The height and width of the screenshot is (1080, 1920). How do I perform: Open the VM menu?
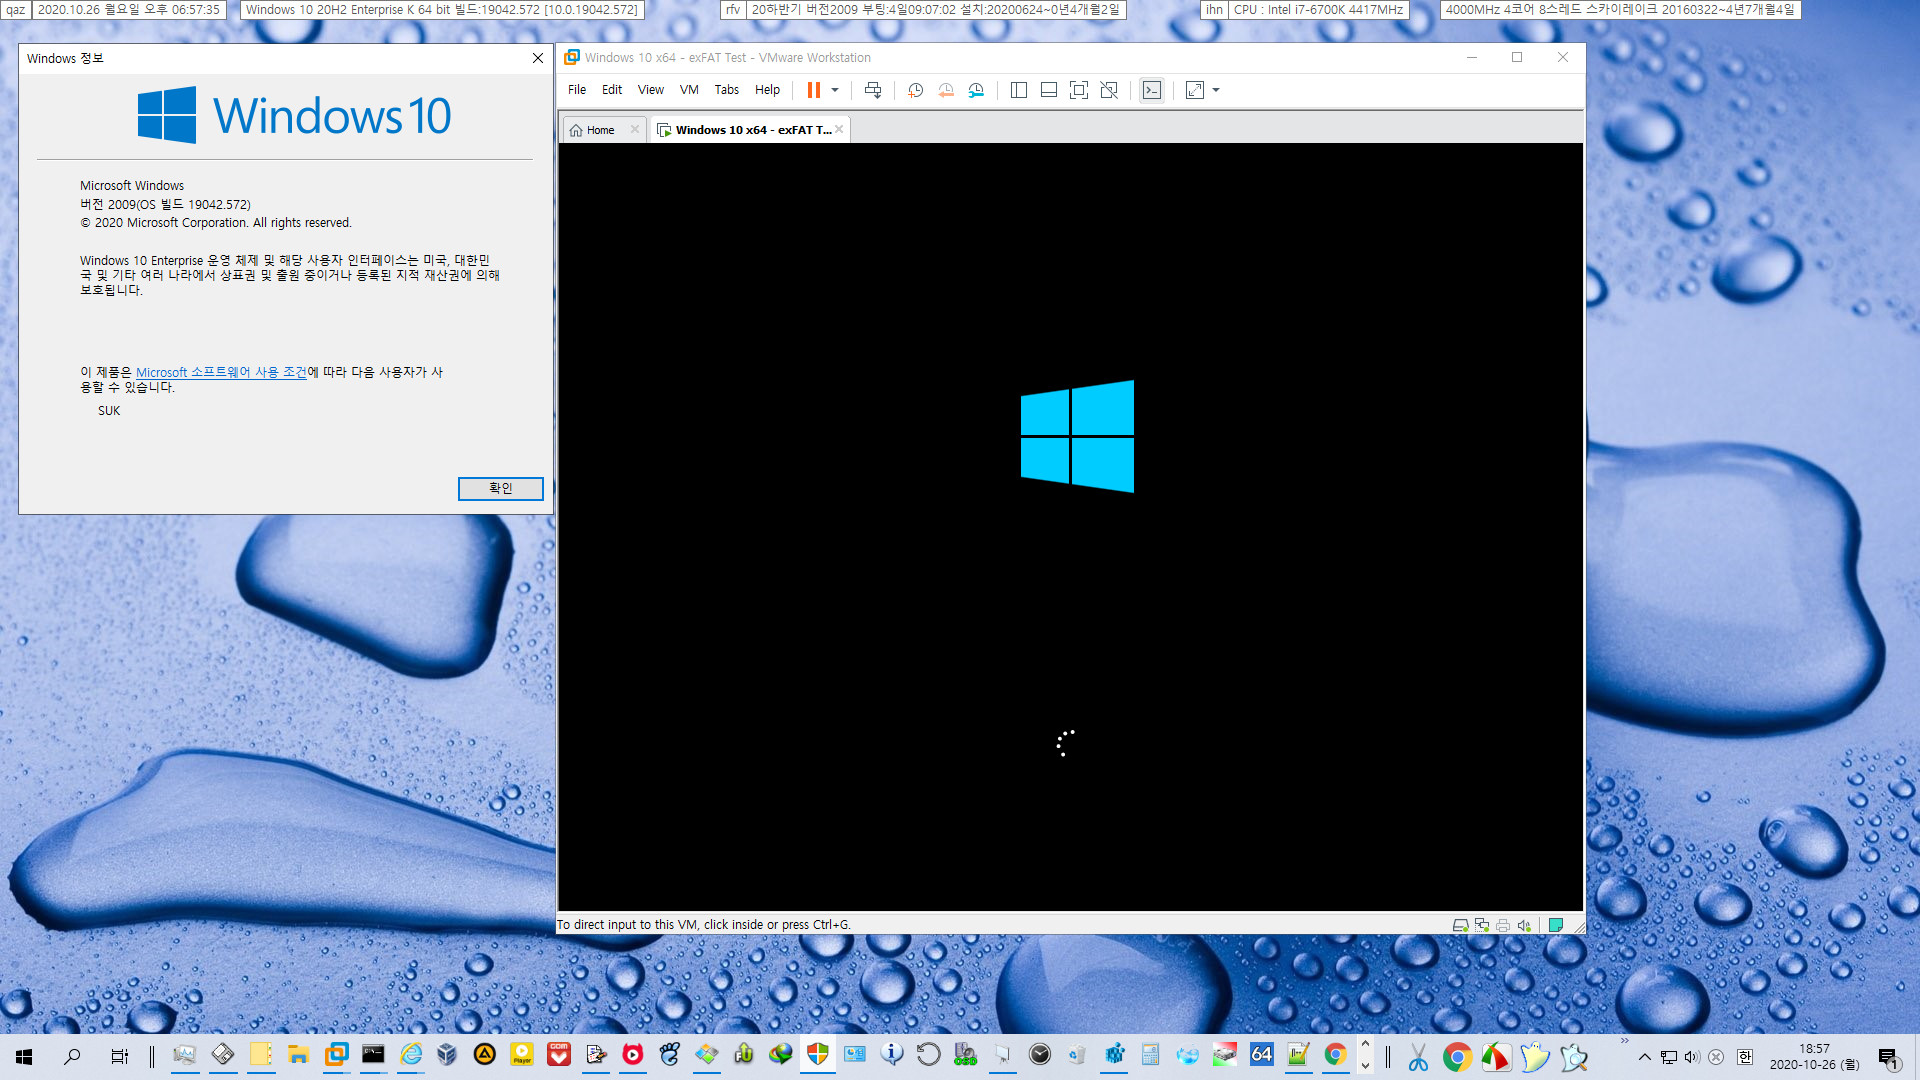click(689, 90)
